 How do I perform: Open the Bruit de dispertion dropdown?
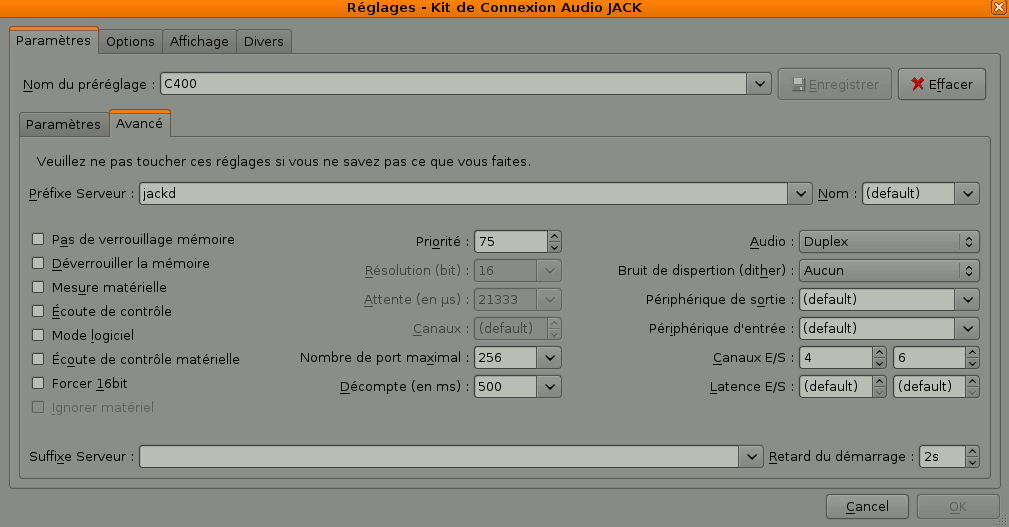889,270
